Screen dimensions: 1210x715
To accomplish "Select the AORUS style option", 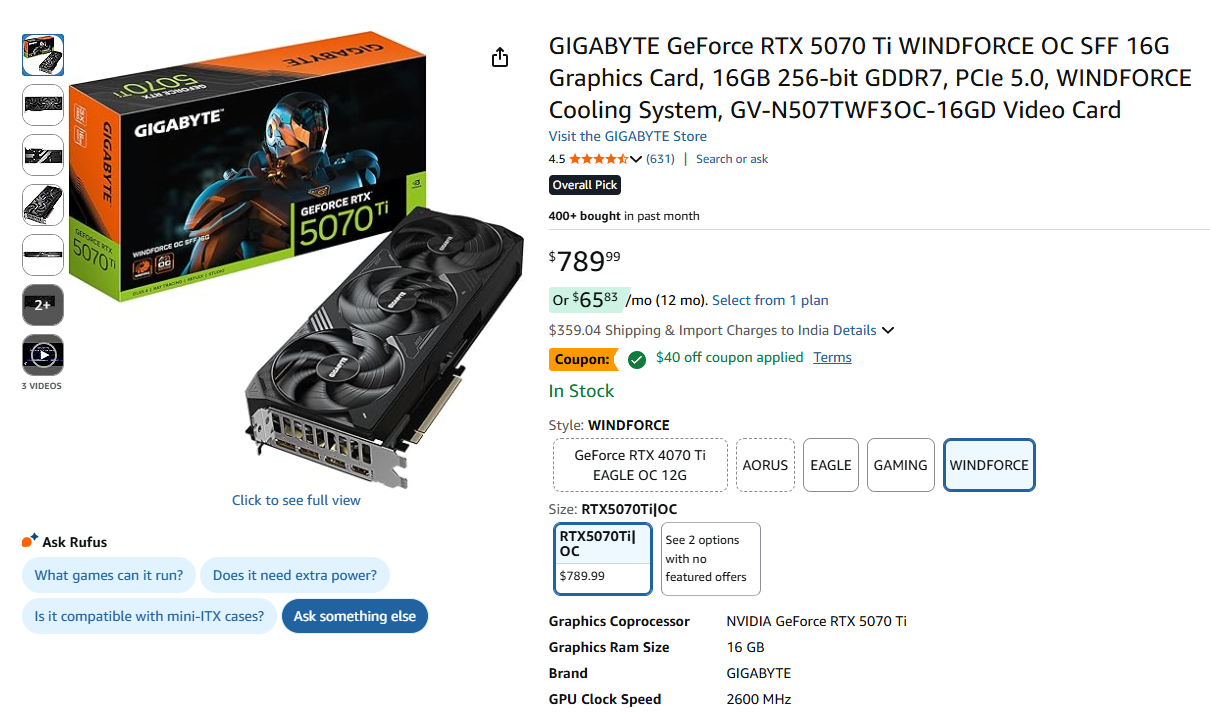I will pyautogui.click(x=765, y=464).
